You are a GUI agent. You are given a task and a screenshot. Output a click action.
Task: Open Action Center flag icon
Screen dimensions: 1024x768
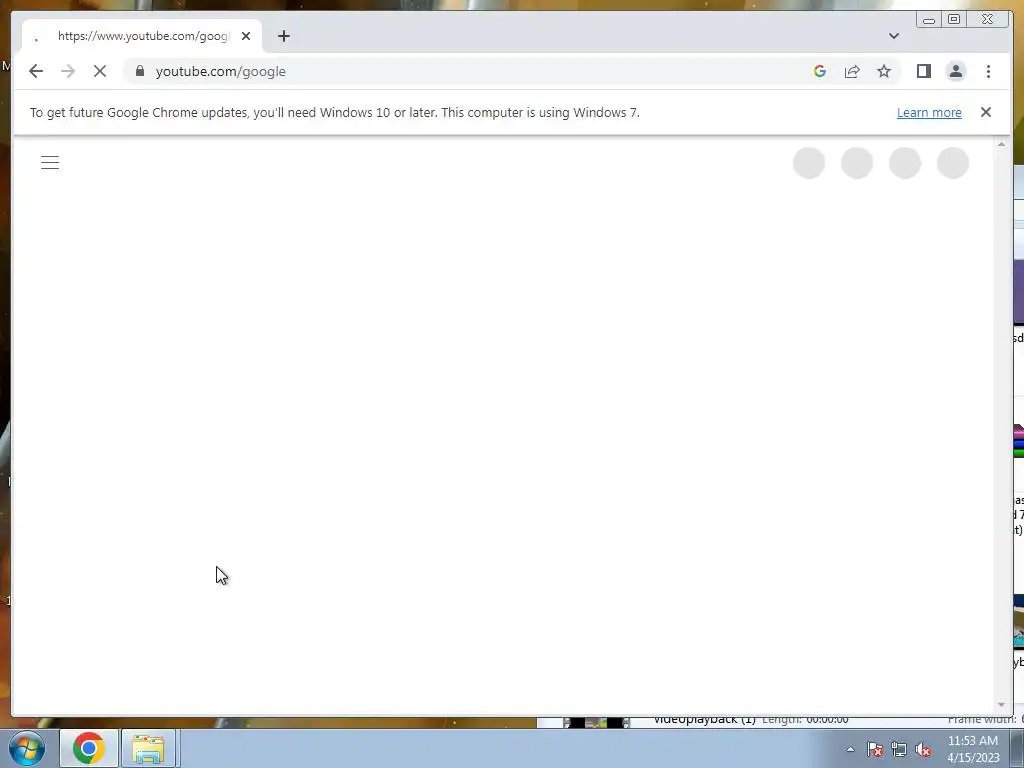pos(875,749)
